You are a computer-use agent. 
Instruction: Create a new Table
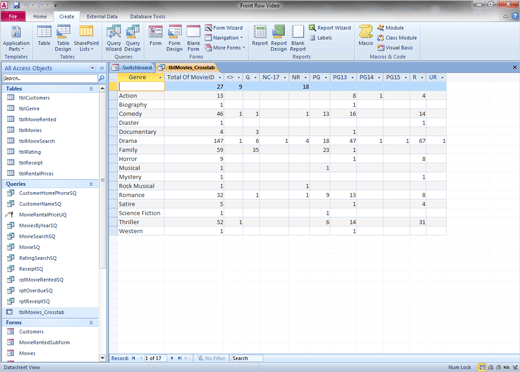(44, 36)
